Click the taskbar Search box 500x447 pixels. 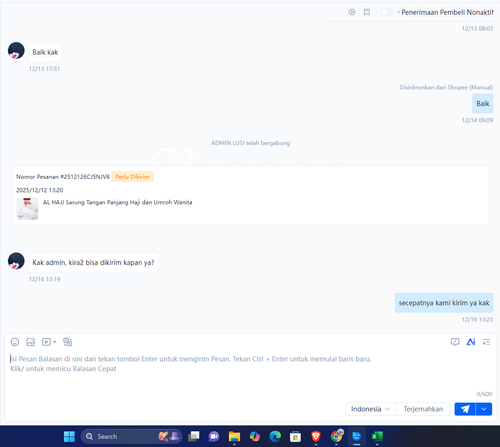point(132,436)
